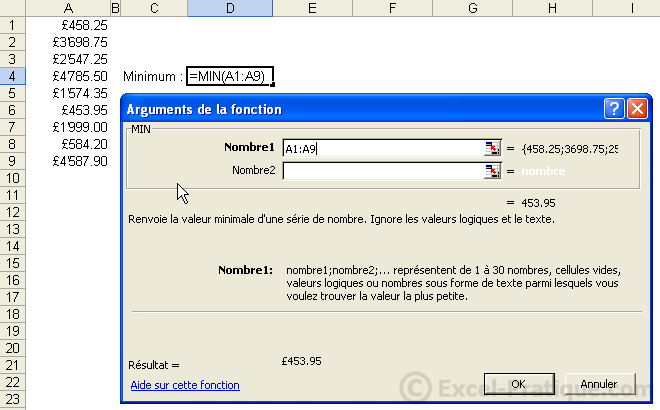This screenshot has height=410, width=660.
Task: Select row 21 header
Action: [x=12, y=365]
